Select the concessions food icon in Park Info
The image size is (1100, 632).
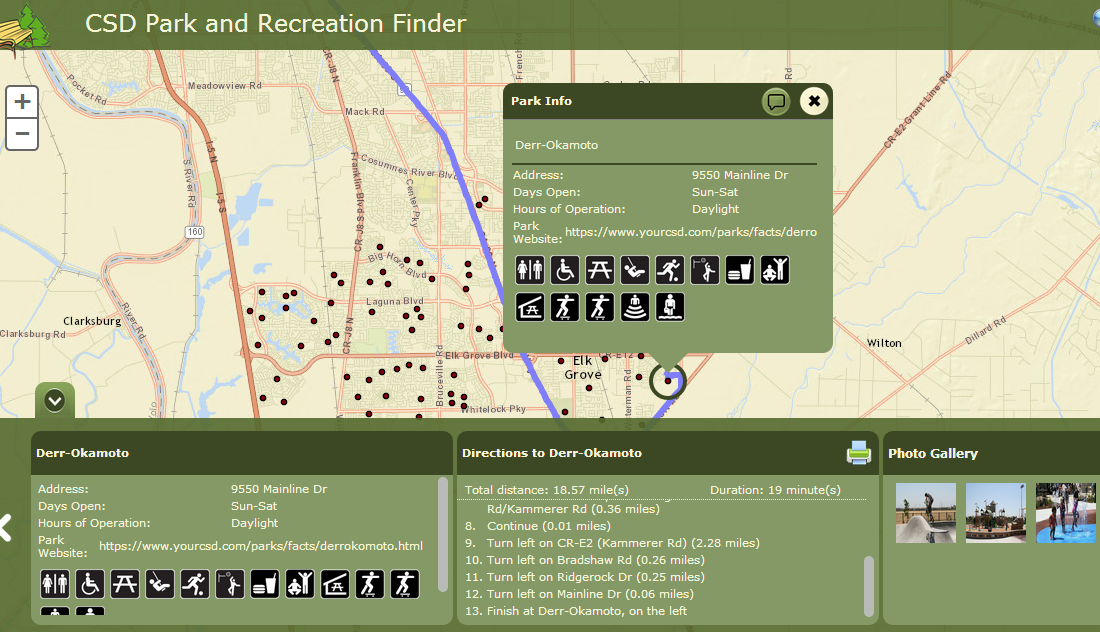739,269
